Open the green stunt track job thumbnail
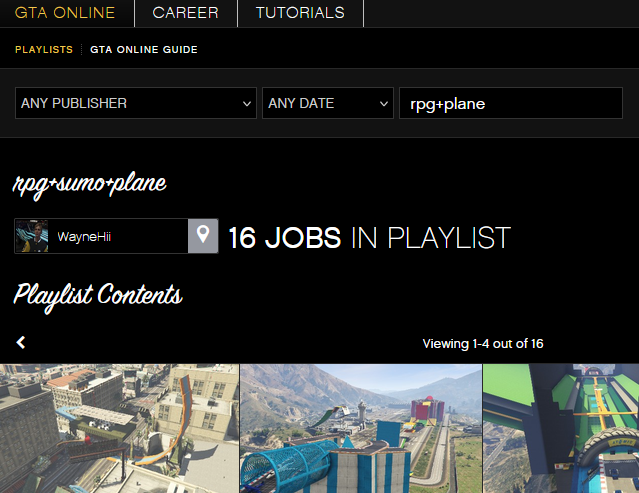639x493 pixels. point(561,429)
